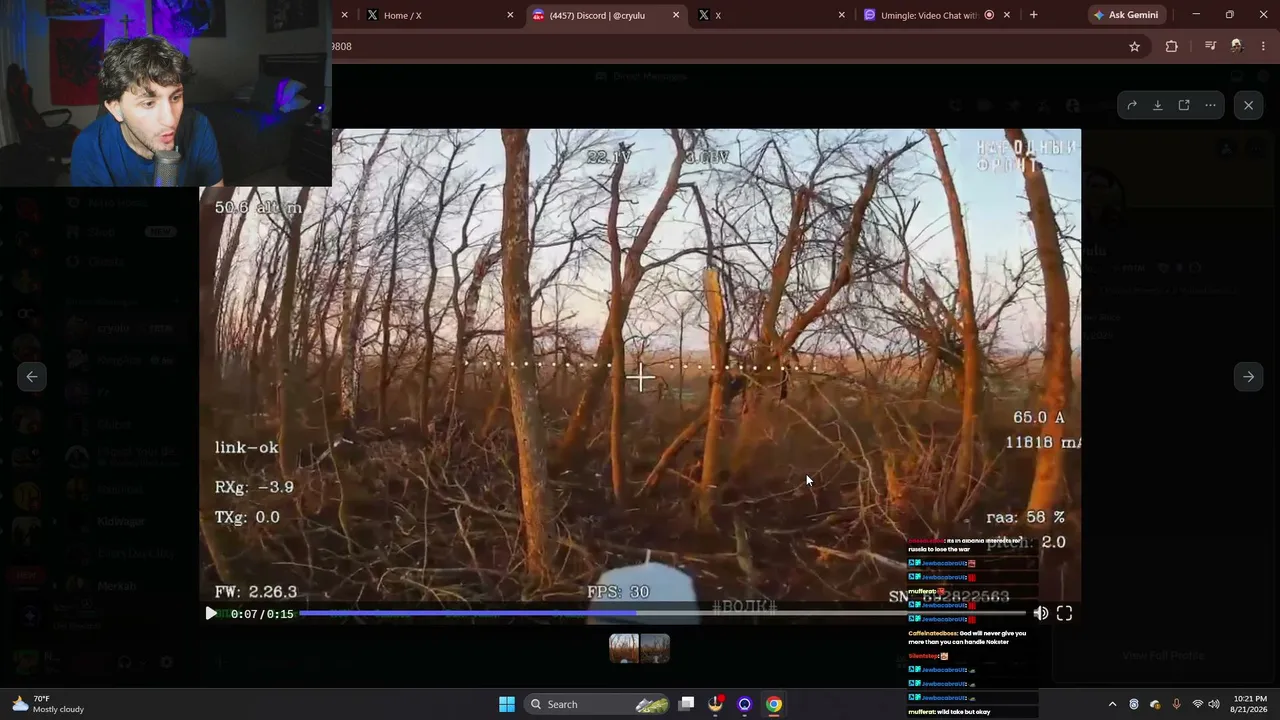Mute the video volume
The width and height of the screenshot is (1280, 720).
[x=1041, y=613]
